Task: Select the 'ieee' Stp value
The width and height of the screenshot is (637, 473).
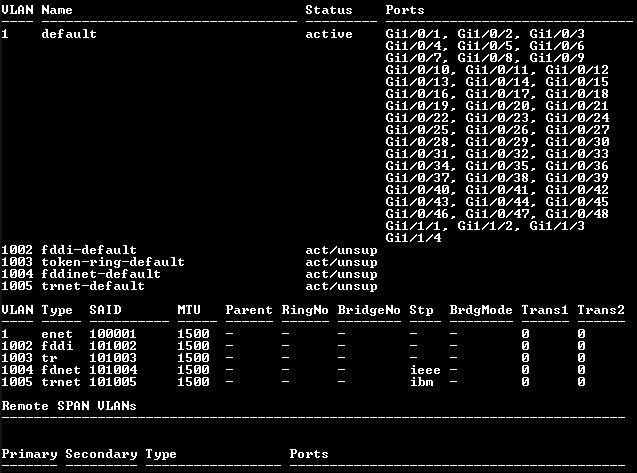Action: [425, 370]
